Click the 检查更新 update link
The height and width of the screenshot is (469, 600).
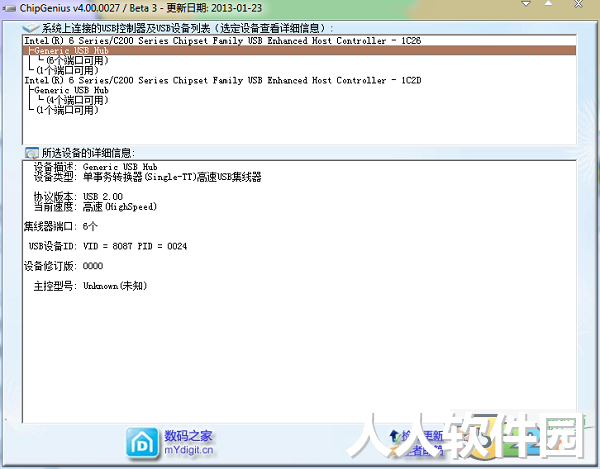422,436
